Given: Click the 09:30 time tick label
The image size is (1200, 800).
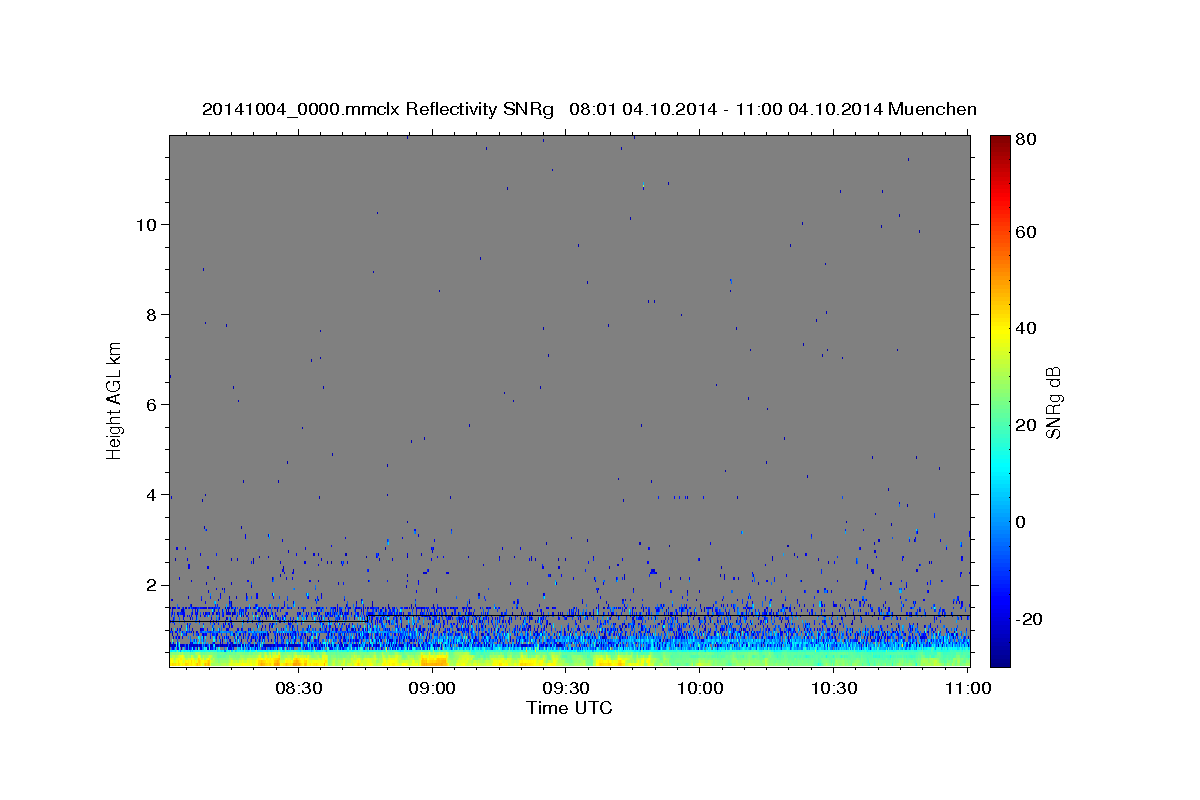Looking at the screenshot, I should [x=566, y=689].
